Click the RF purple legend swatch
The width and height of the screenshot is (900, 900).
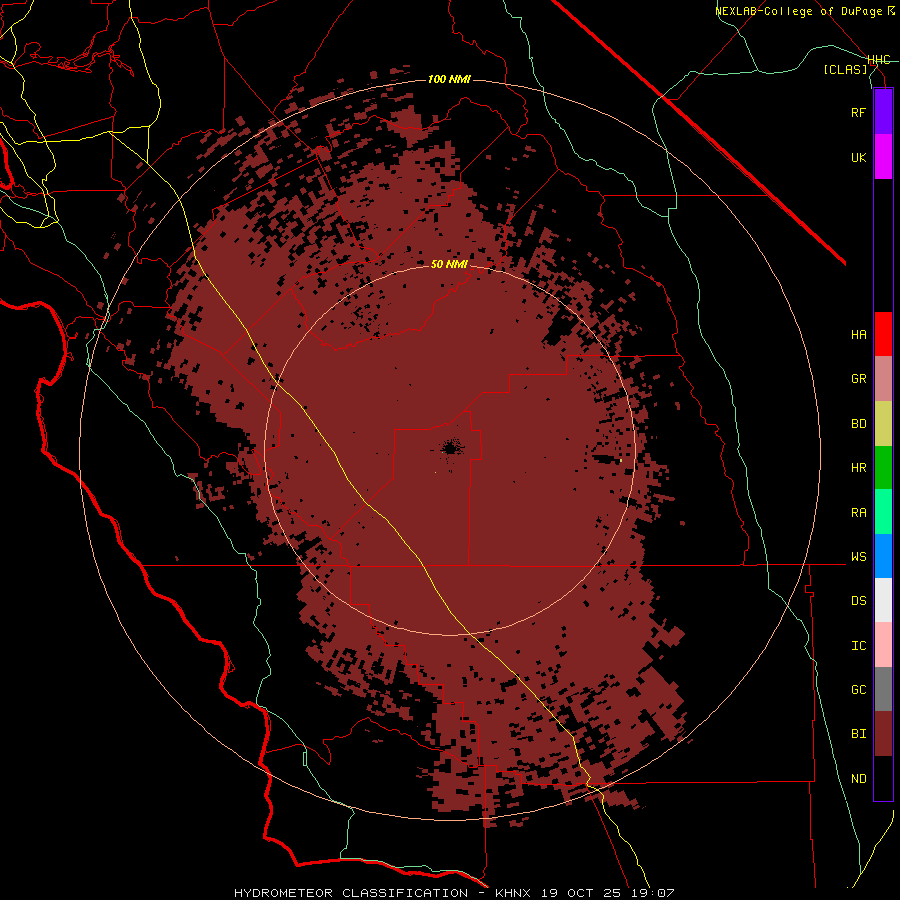(883, 112)
